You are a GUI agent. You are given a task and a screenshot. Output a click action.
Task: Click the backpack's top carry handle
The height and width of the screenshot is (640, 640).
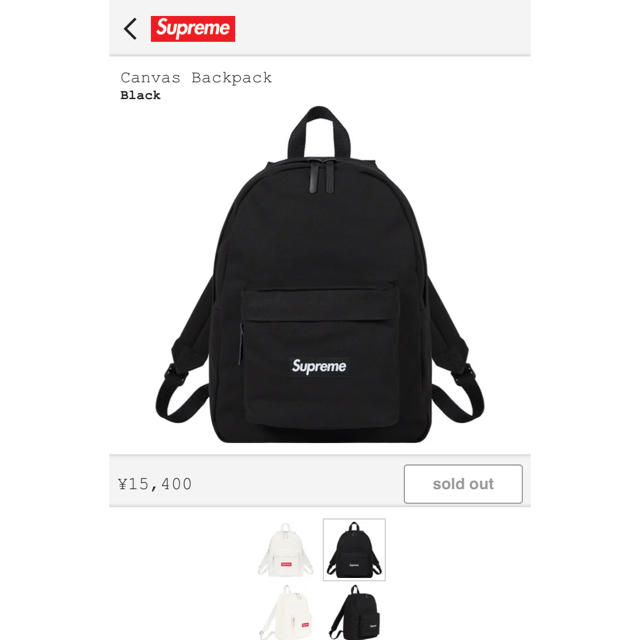coord(319,131)
